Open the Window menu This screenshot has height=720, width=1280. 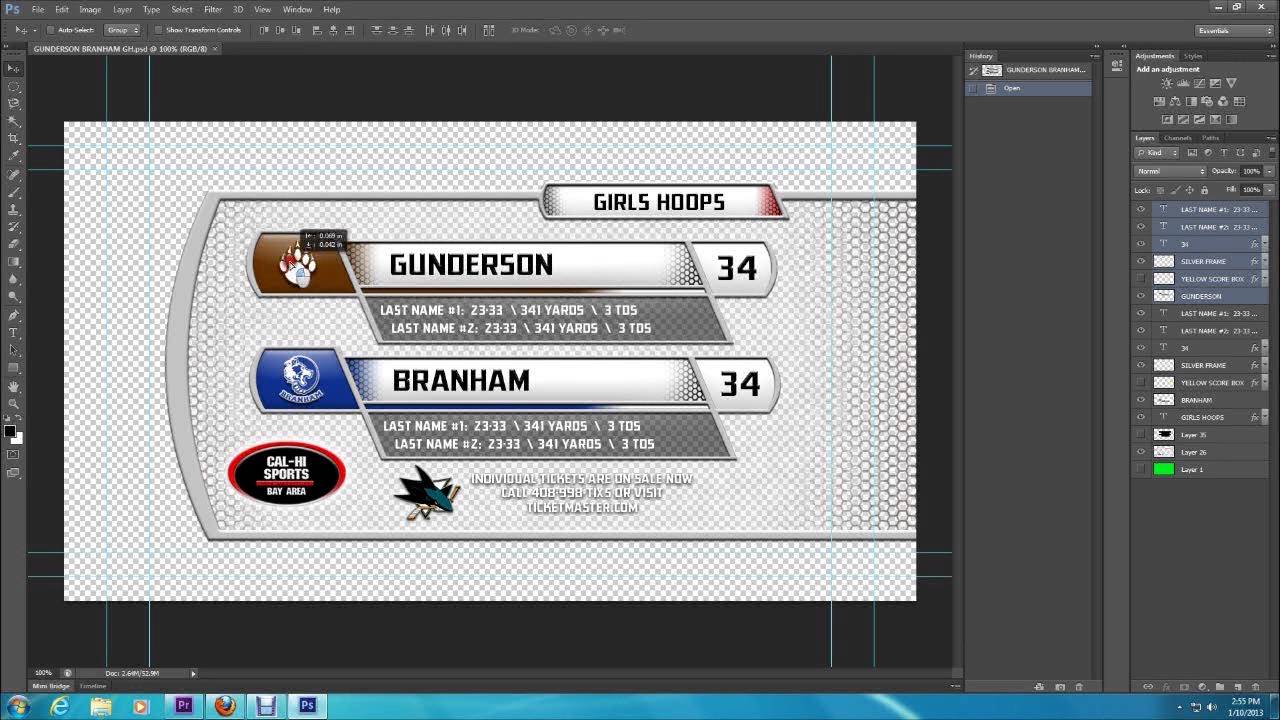click(297, 9)
